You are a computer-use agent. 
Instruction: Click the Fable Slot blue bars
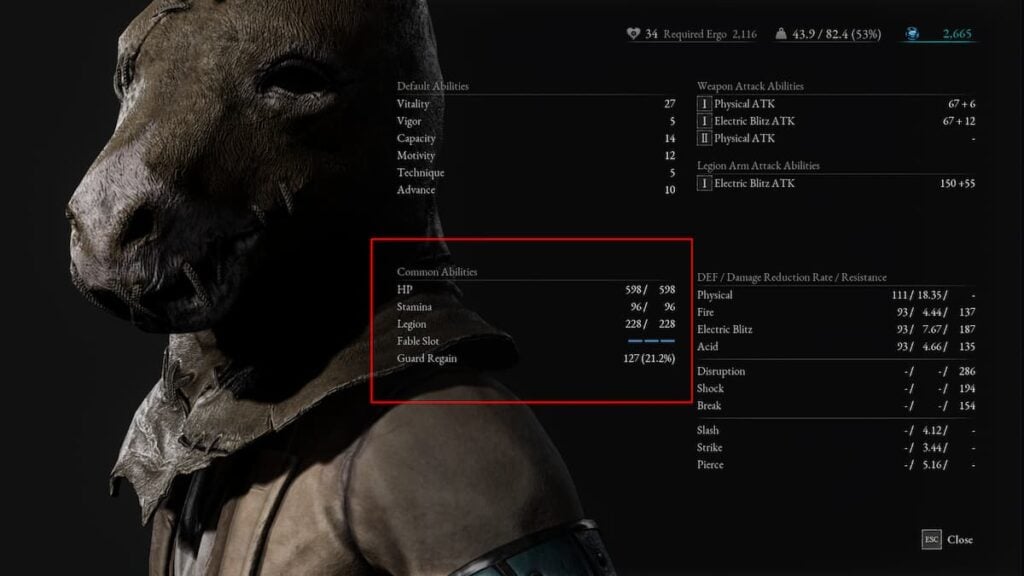[651, 341]
